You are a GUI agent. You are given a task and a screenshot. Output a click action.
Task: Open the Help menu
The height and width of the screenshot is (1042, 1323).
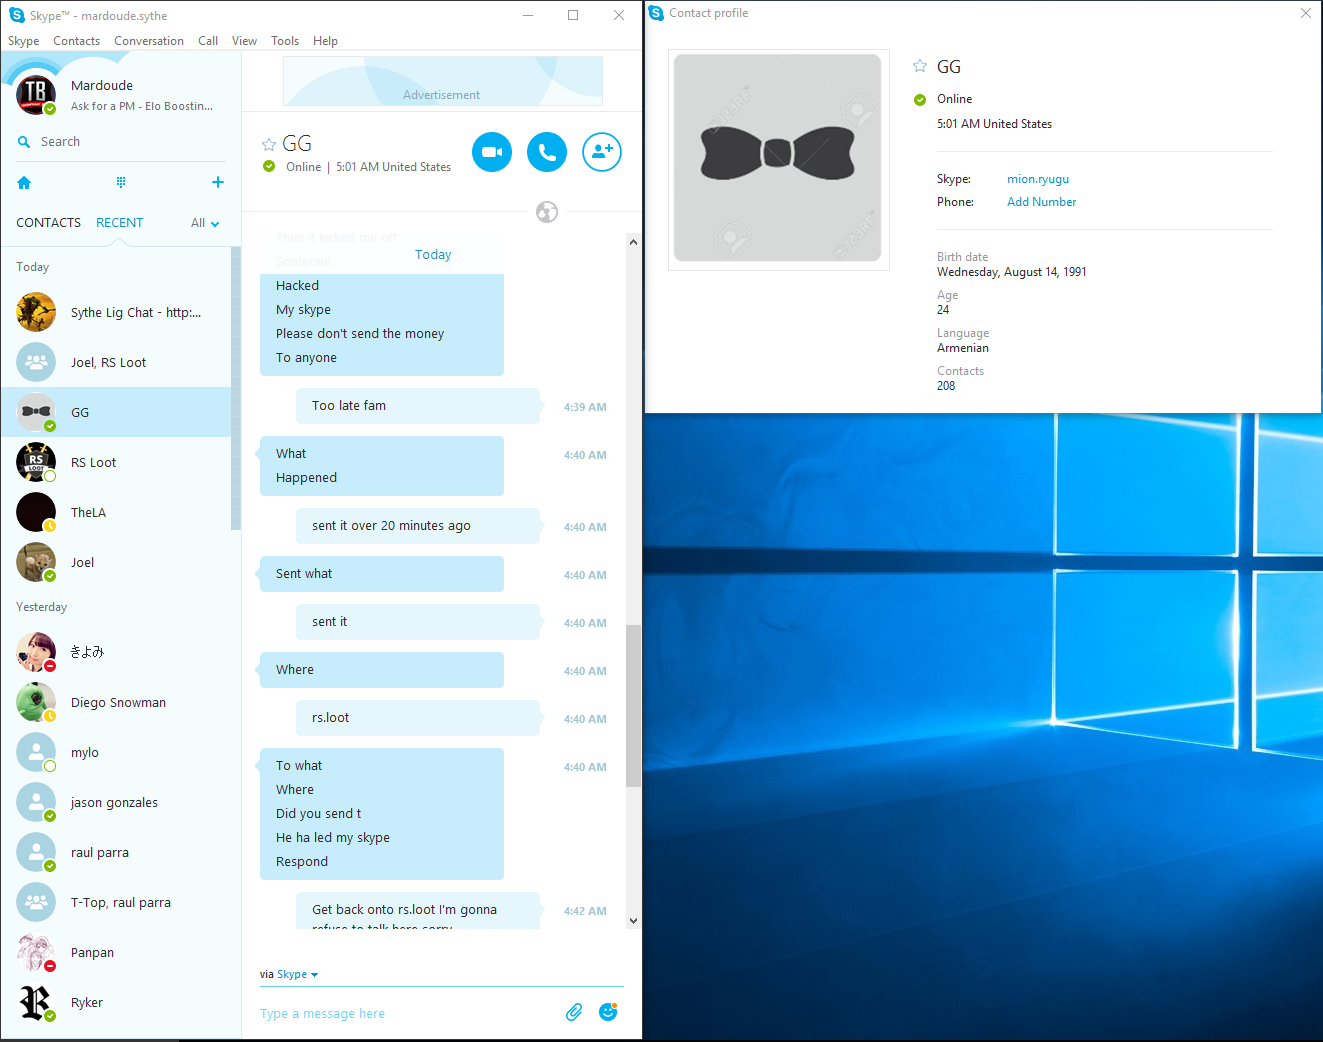point(325,41)
